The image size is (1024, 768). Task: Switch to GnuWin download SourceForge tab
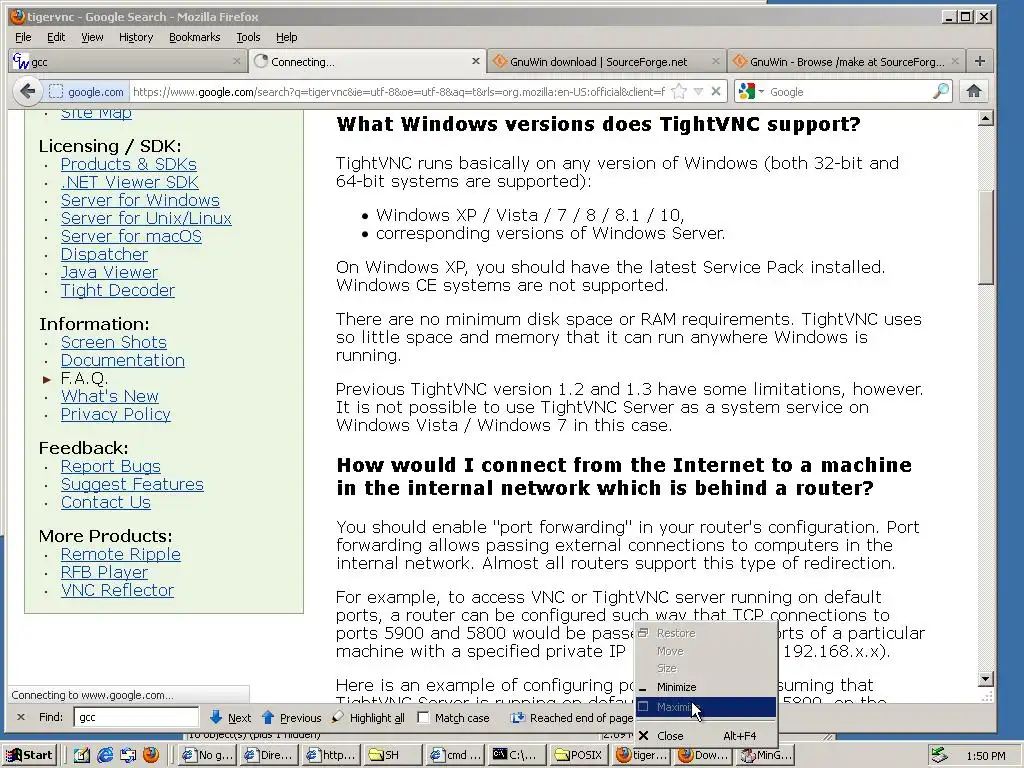pos(606,61)
